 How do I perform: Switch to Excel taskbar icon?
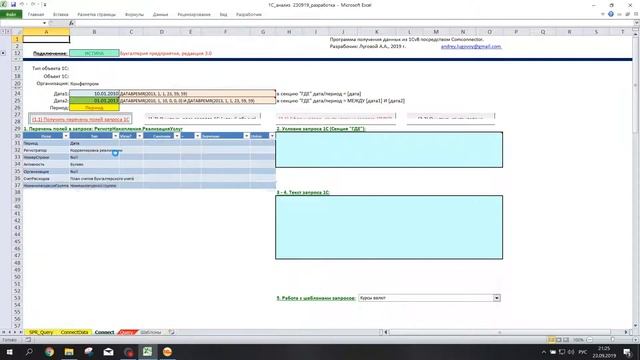pos(147,352)
